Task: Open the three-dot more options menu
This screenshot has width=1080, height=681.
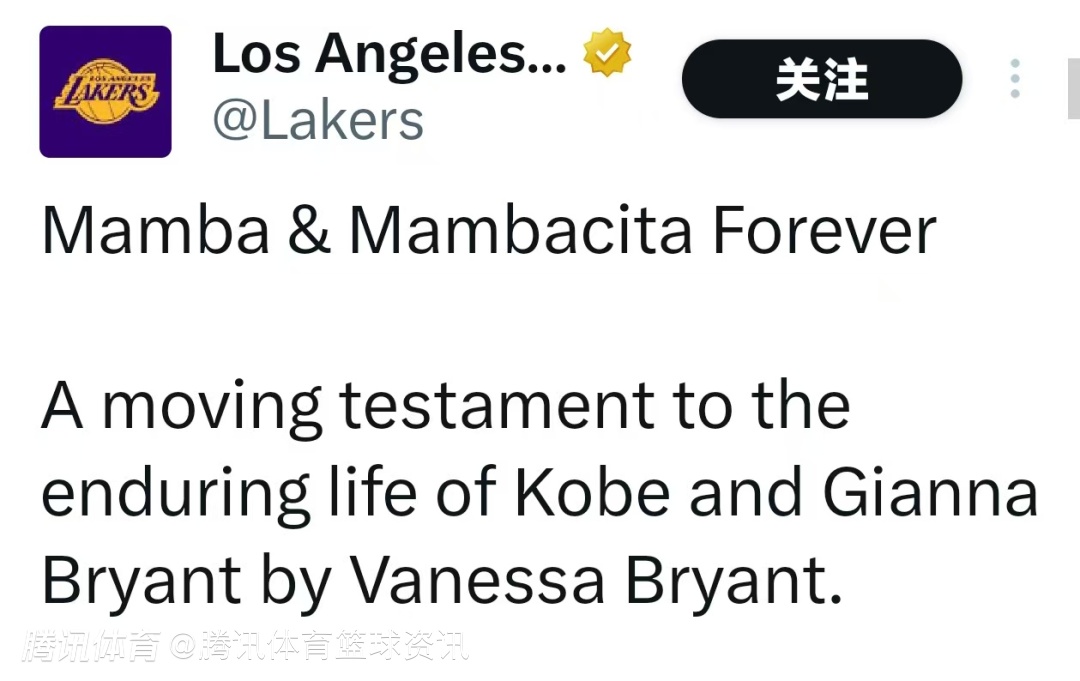Action: 1015,78
